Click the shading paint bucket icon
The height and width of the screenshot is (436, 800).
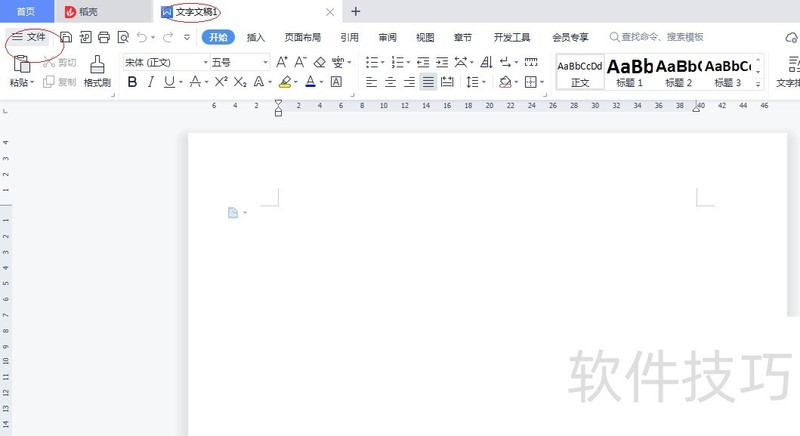pos(505,82)
